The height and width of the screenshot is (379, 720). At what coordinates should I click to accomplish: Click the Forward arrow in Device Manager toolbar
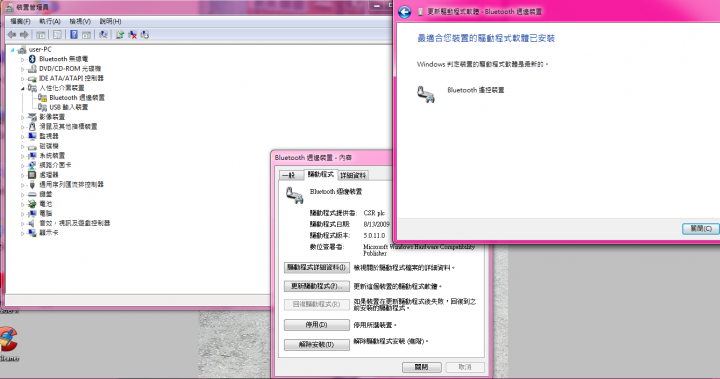pyautogui.click(x=25, y=34)
